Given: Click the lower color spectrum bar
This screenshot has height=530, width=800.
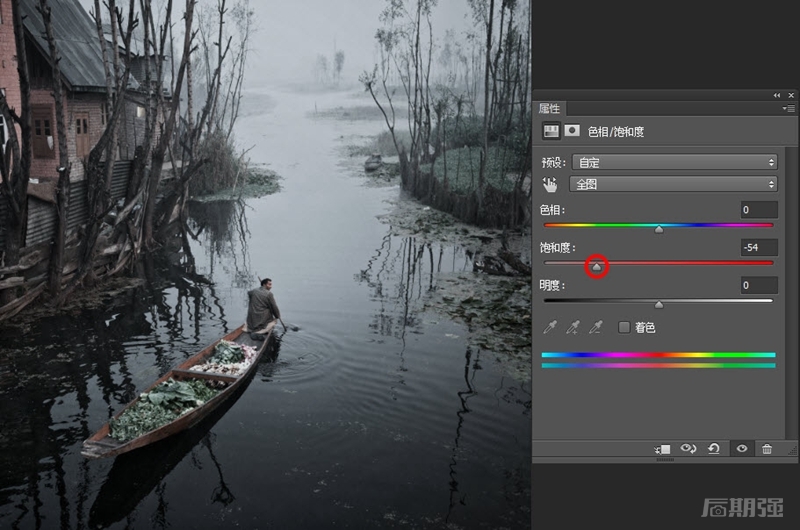Looking at the screenshot, I should (658, 365).
